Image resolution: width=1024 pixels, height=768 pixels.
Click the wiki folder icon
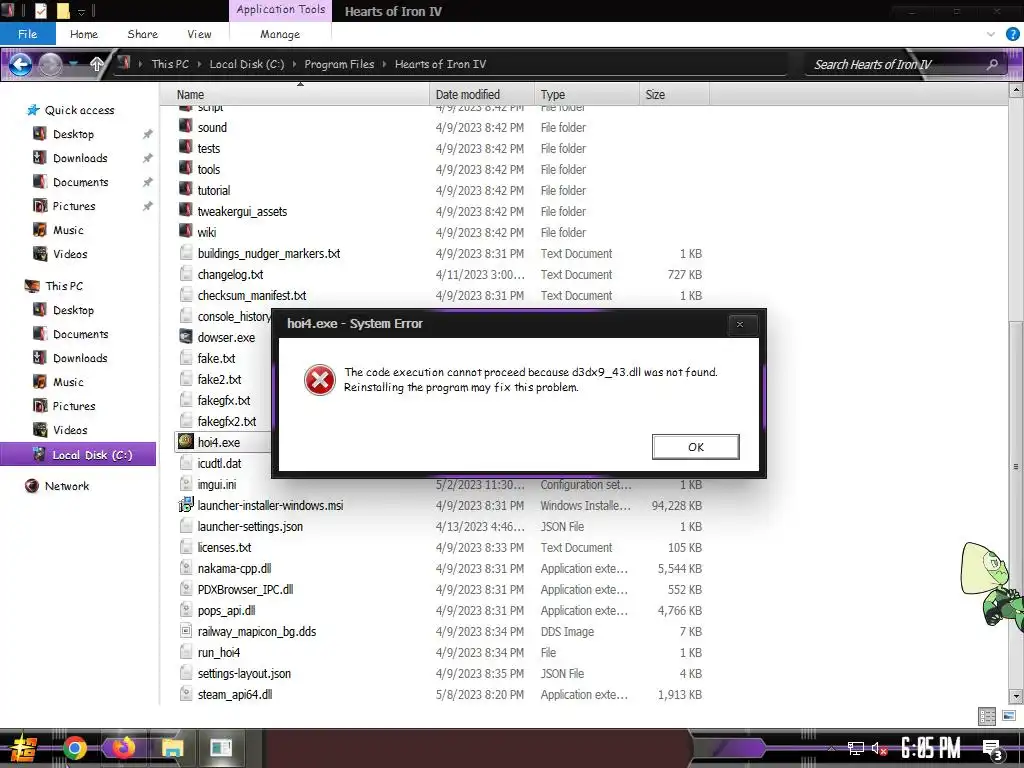(186, 231)
